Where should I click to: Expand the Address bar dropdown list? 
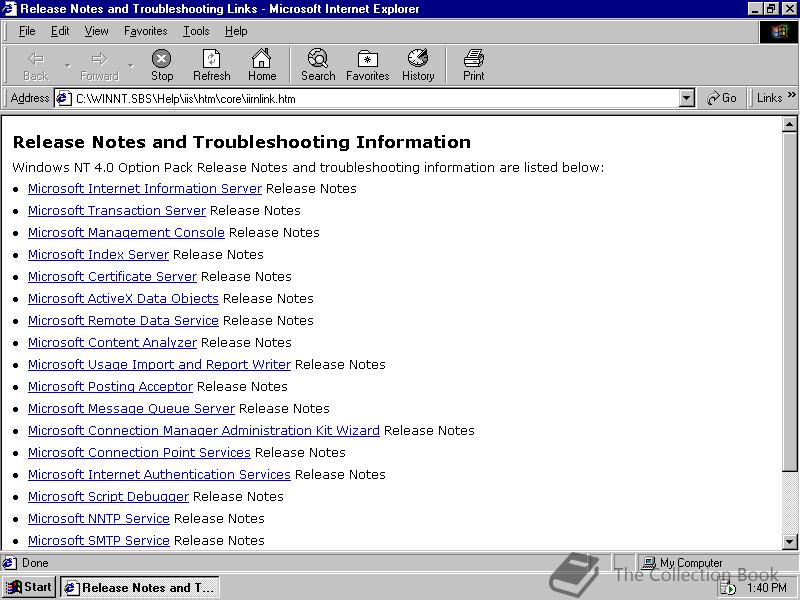pyautogui.click(x=687, y=98)
